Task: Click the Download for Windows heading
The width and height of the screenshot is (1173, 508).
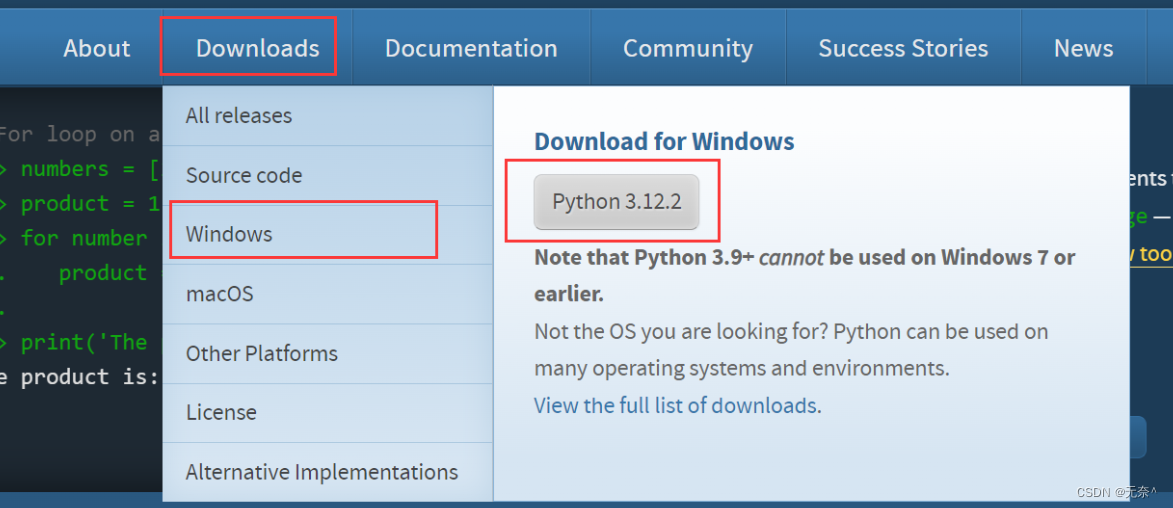Action: click(x=664, y=141)
